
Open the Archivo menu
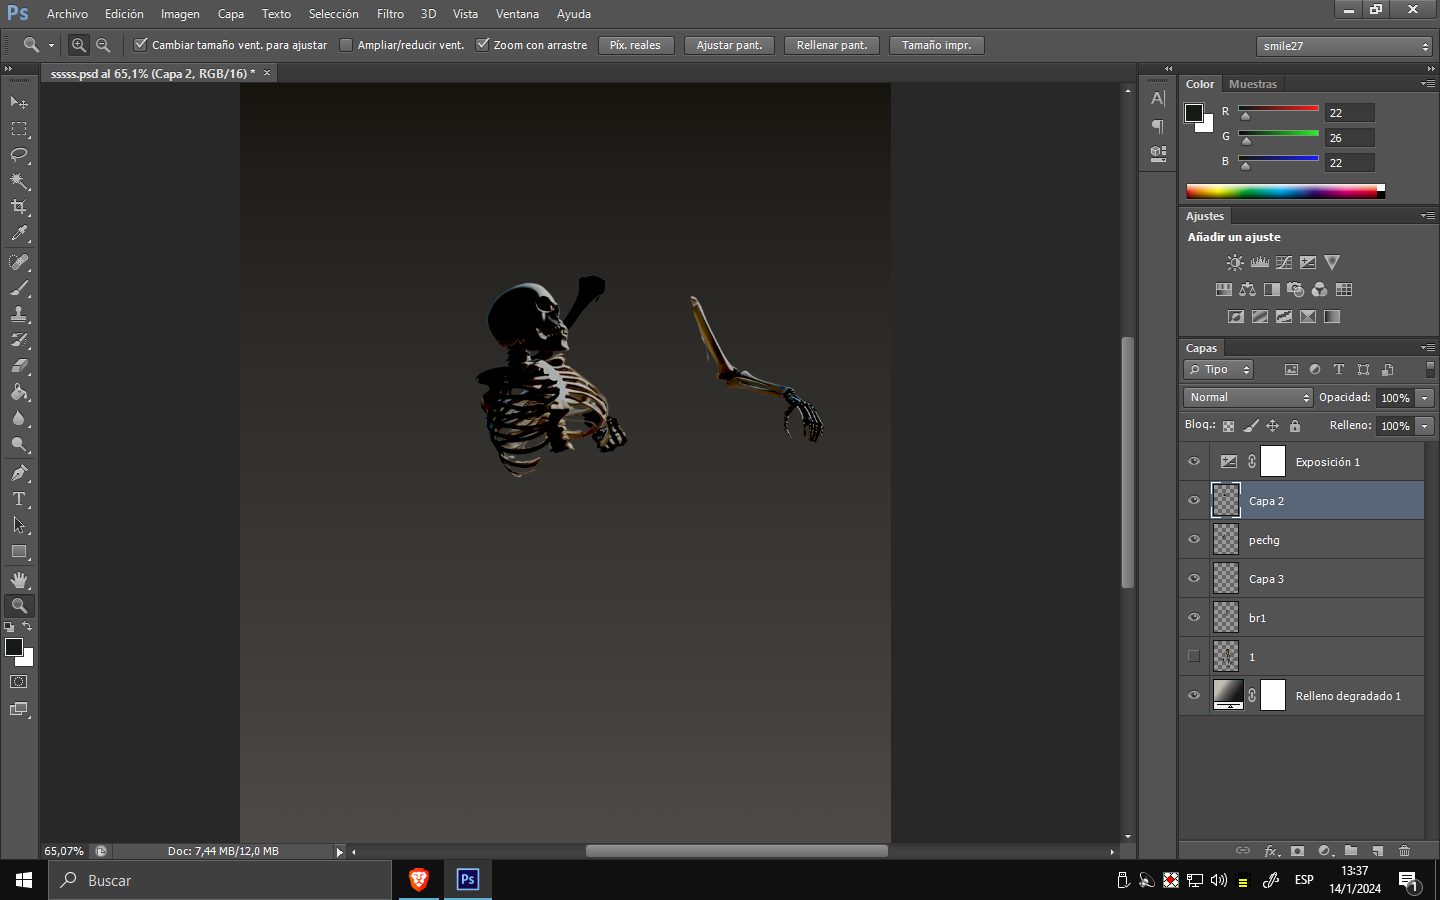67,14
